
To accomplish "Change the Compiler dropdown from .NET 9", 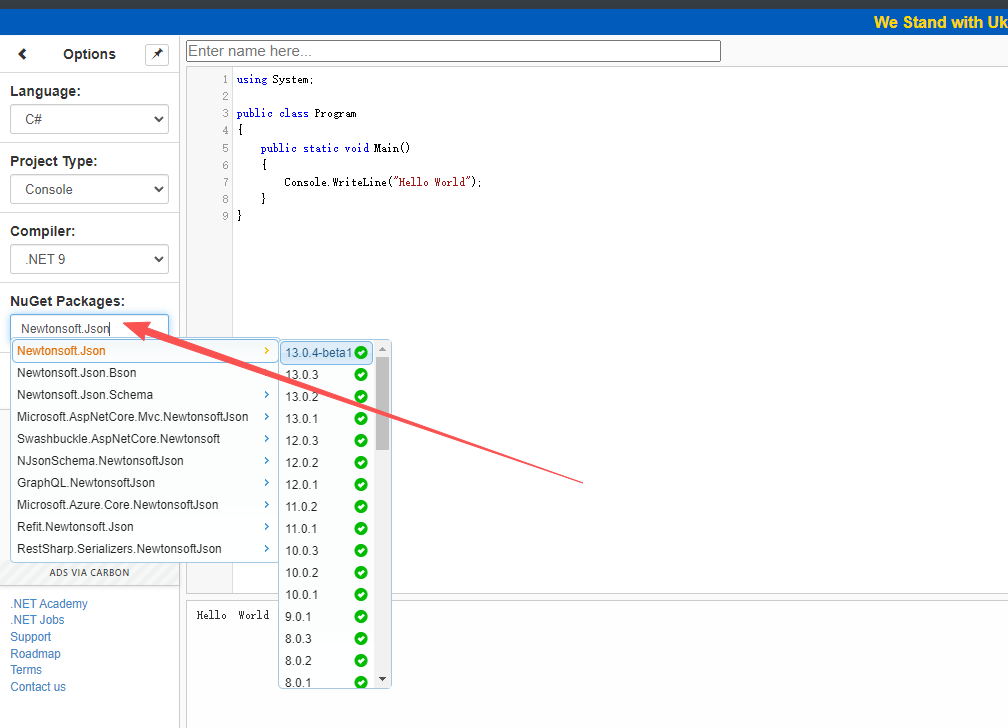I will [x=89, y=259].
